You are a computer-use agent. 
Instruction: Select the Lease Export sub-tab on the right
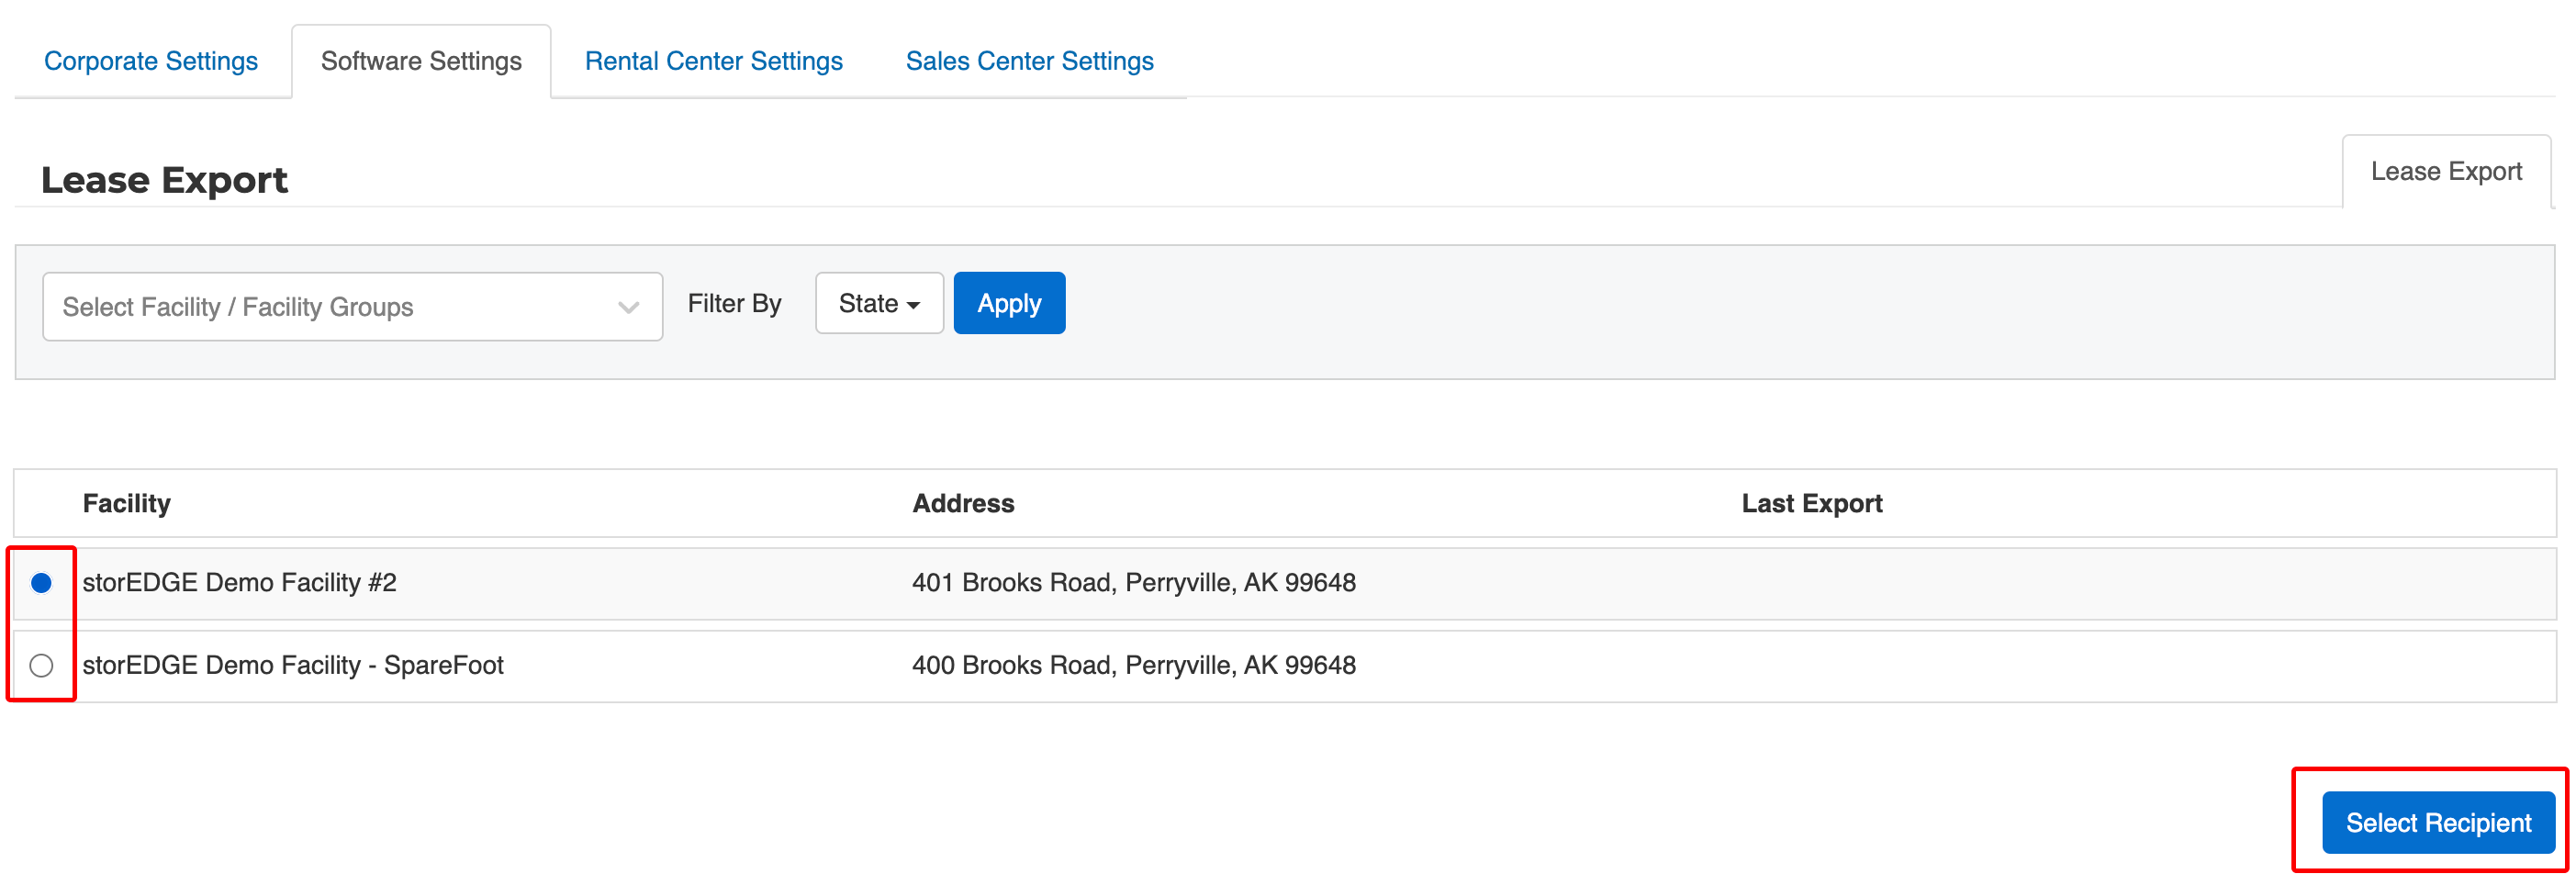click(x=2445, y=171)
